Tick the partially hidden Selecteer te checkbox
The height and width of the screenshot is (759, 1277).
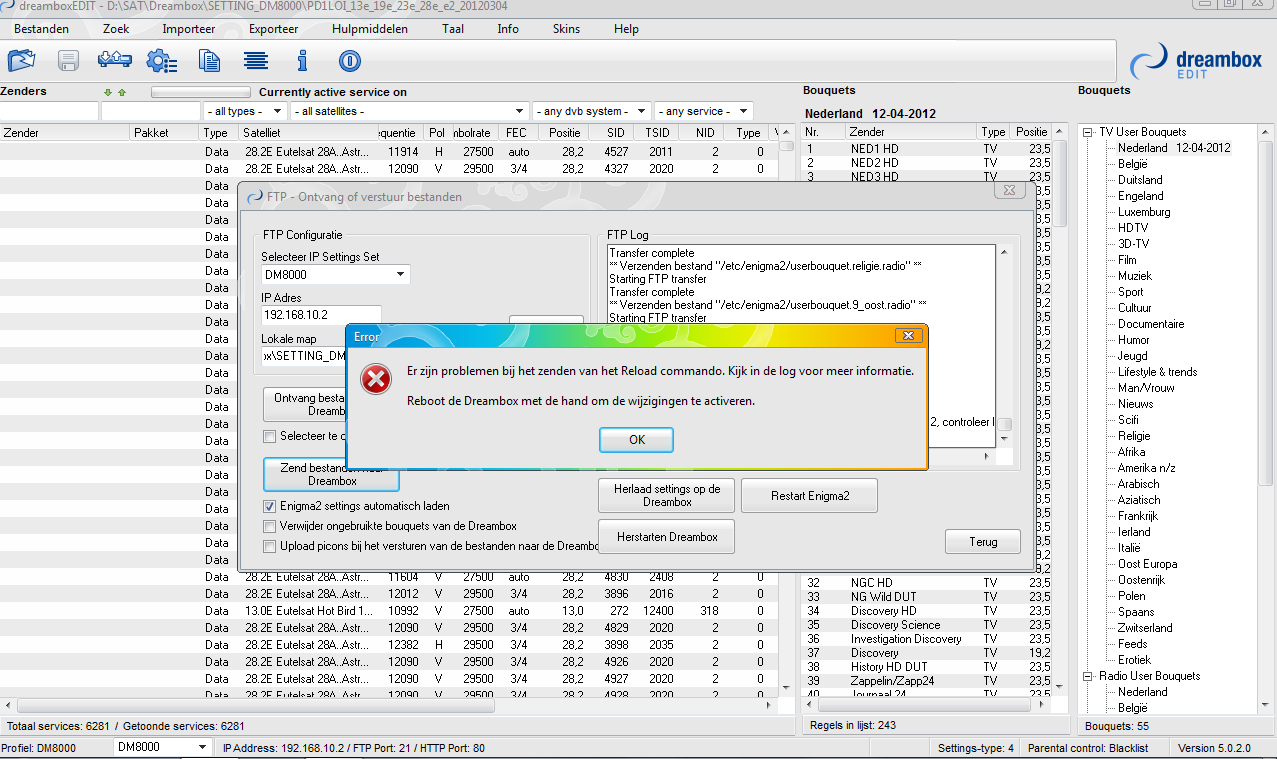click(x=270, y=436)
